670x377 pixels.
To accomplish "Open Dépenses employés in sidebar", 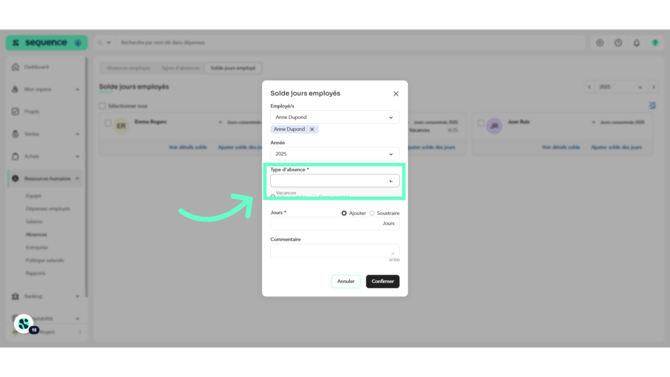I will pyautogui.click(x=47, y=209).
